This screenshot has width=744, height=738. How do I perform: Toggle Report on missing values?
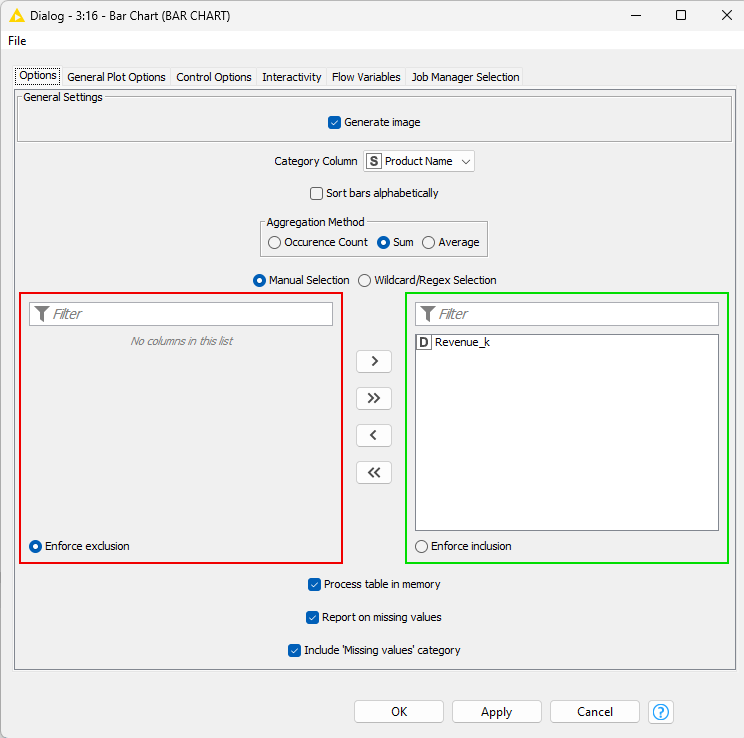(313, 617)
